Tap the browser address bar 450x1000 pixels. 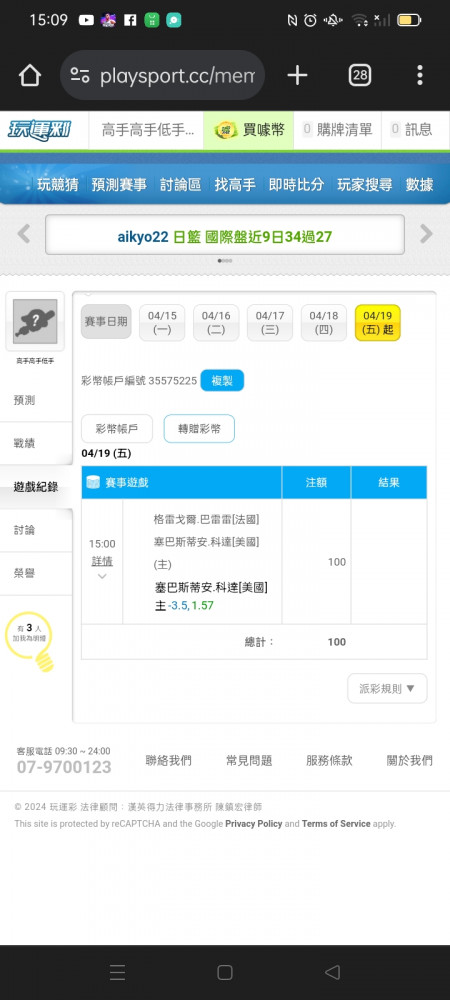(x=163, y=76)
